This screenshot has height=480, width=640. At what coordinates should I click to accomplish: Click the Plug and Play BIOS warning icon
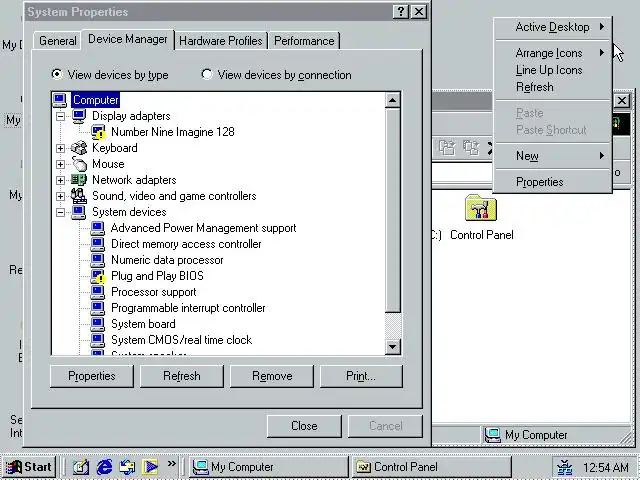98,276
